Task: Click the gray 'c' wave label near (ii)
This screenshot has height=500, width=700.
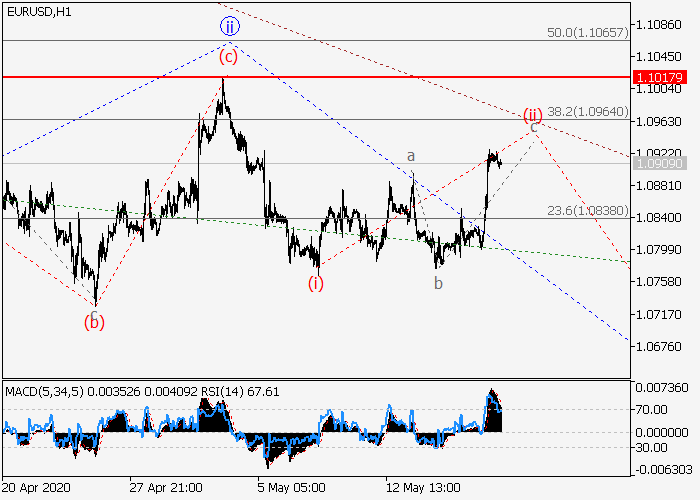Action: click(534, 128)
